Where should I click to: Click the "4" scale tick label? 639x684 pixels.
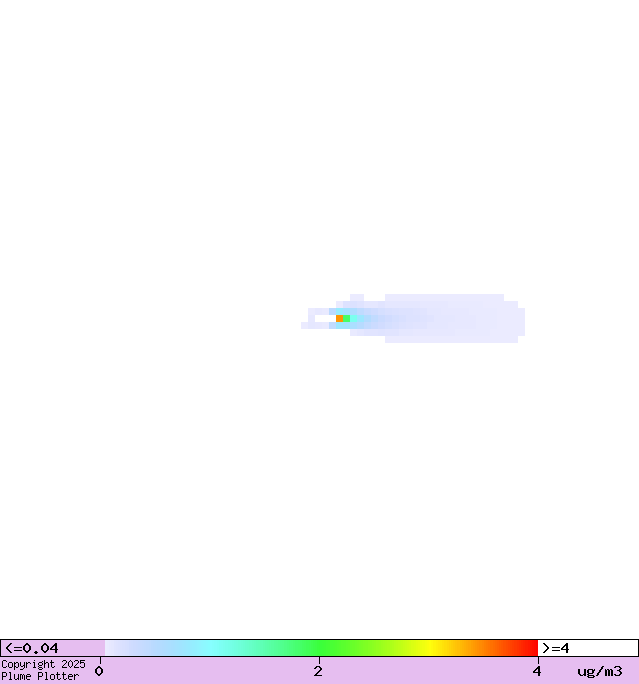pos(537,671)
